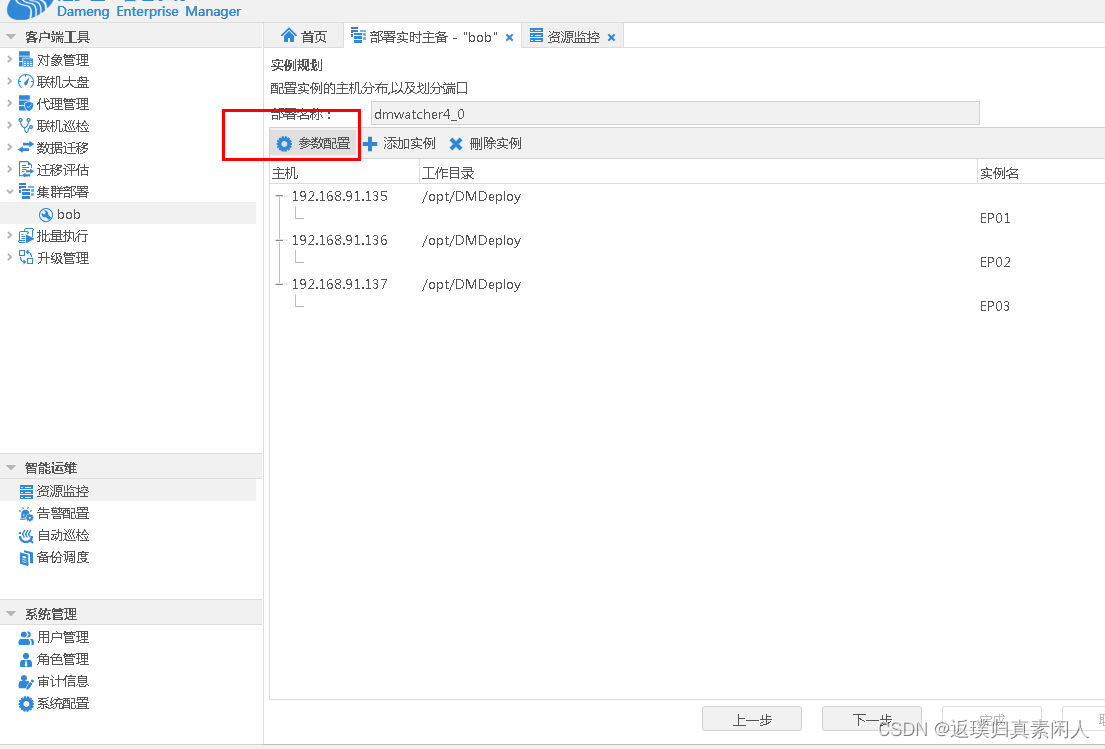Click the 资源监控 sidebar icon
The height and width of the screenshot is (749, 1105).
coord(26,491)
